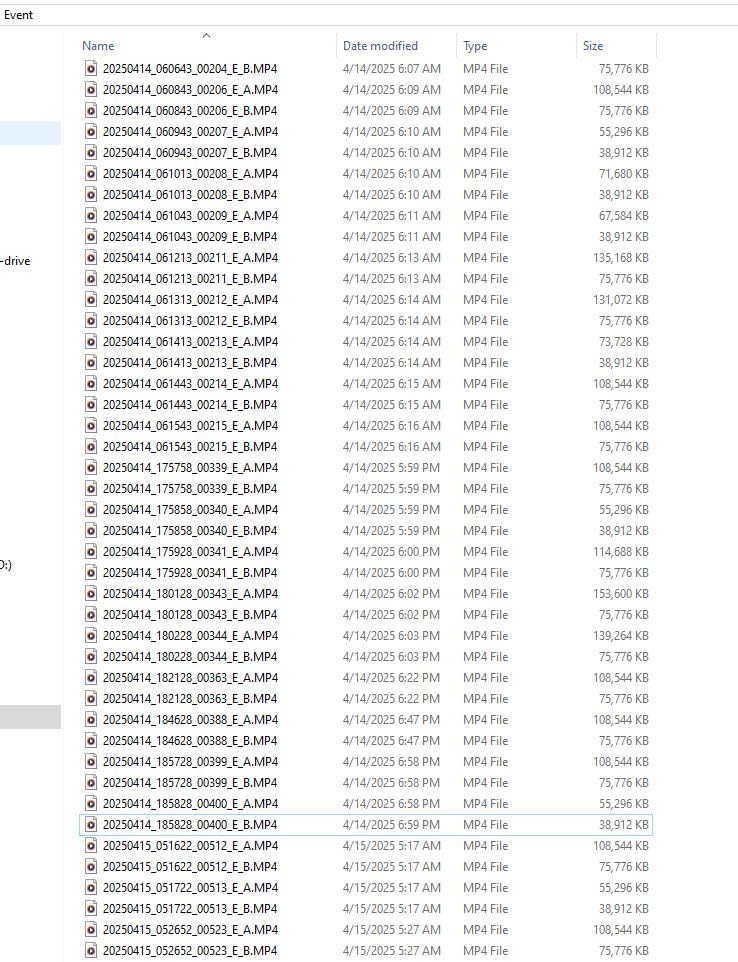Sort files using the Type column header
The image size is (738, 962).
tap(475, 46)
